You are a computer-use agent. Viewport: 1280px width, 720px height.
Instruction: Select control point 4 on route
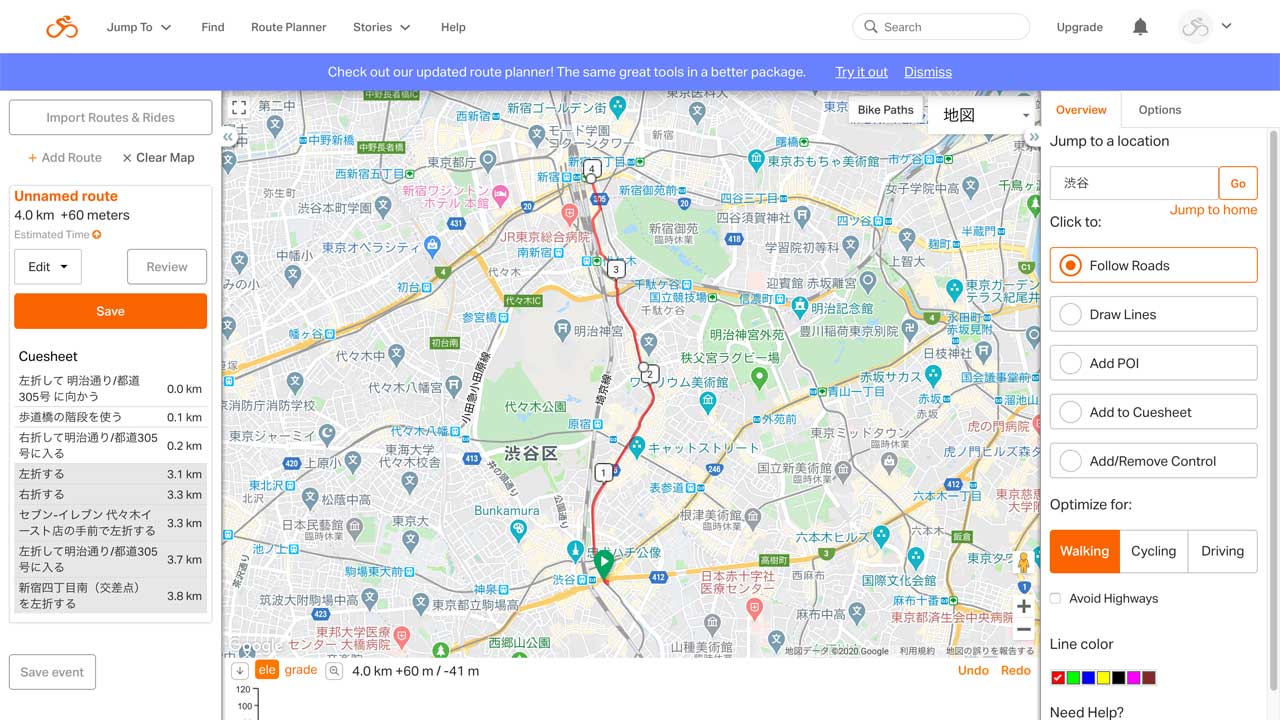click(592, 169)
